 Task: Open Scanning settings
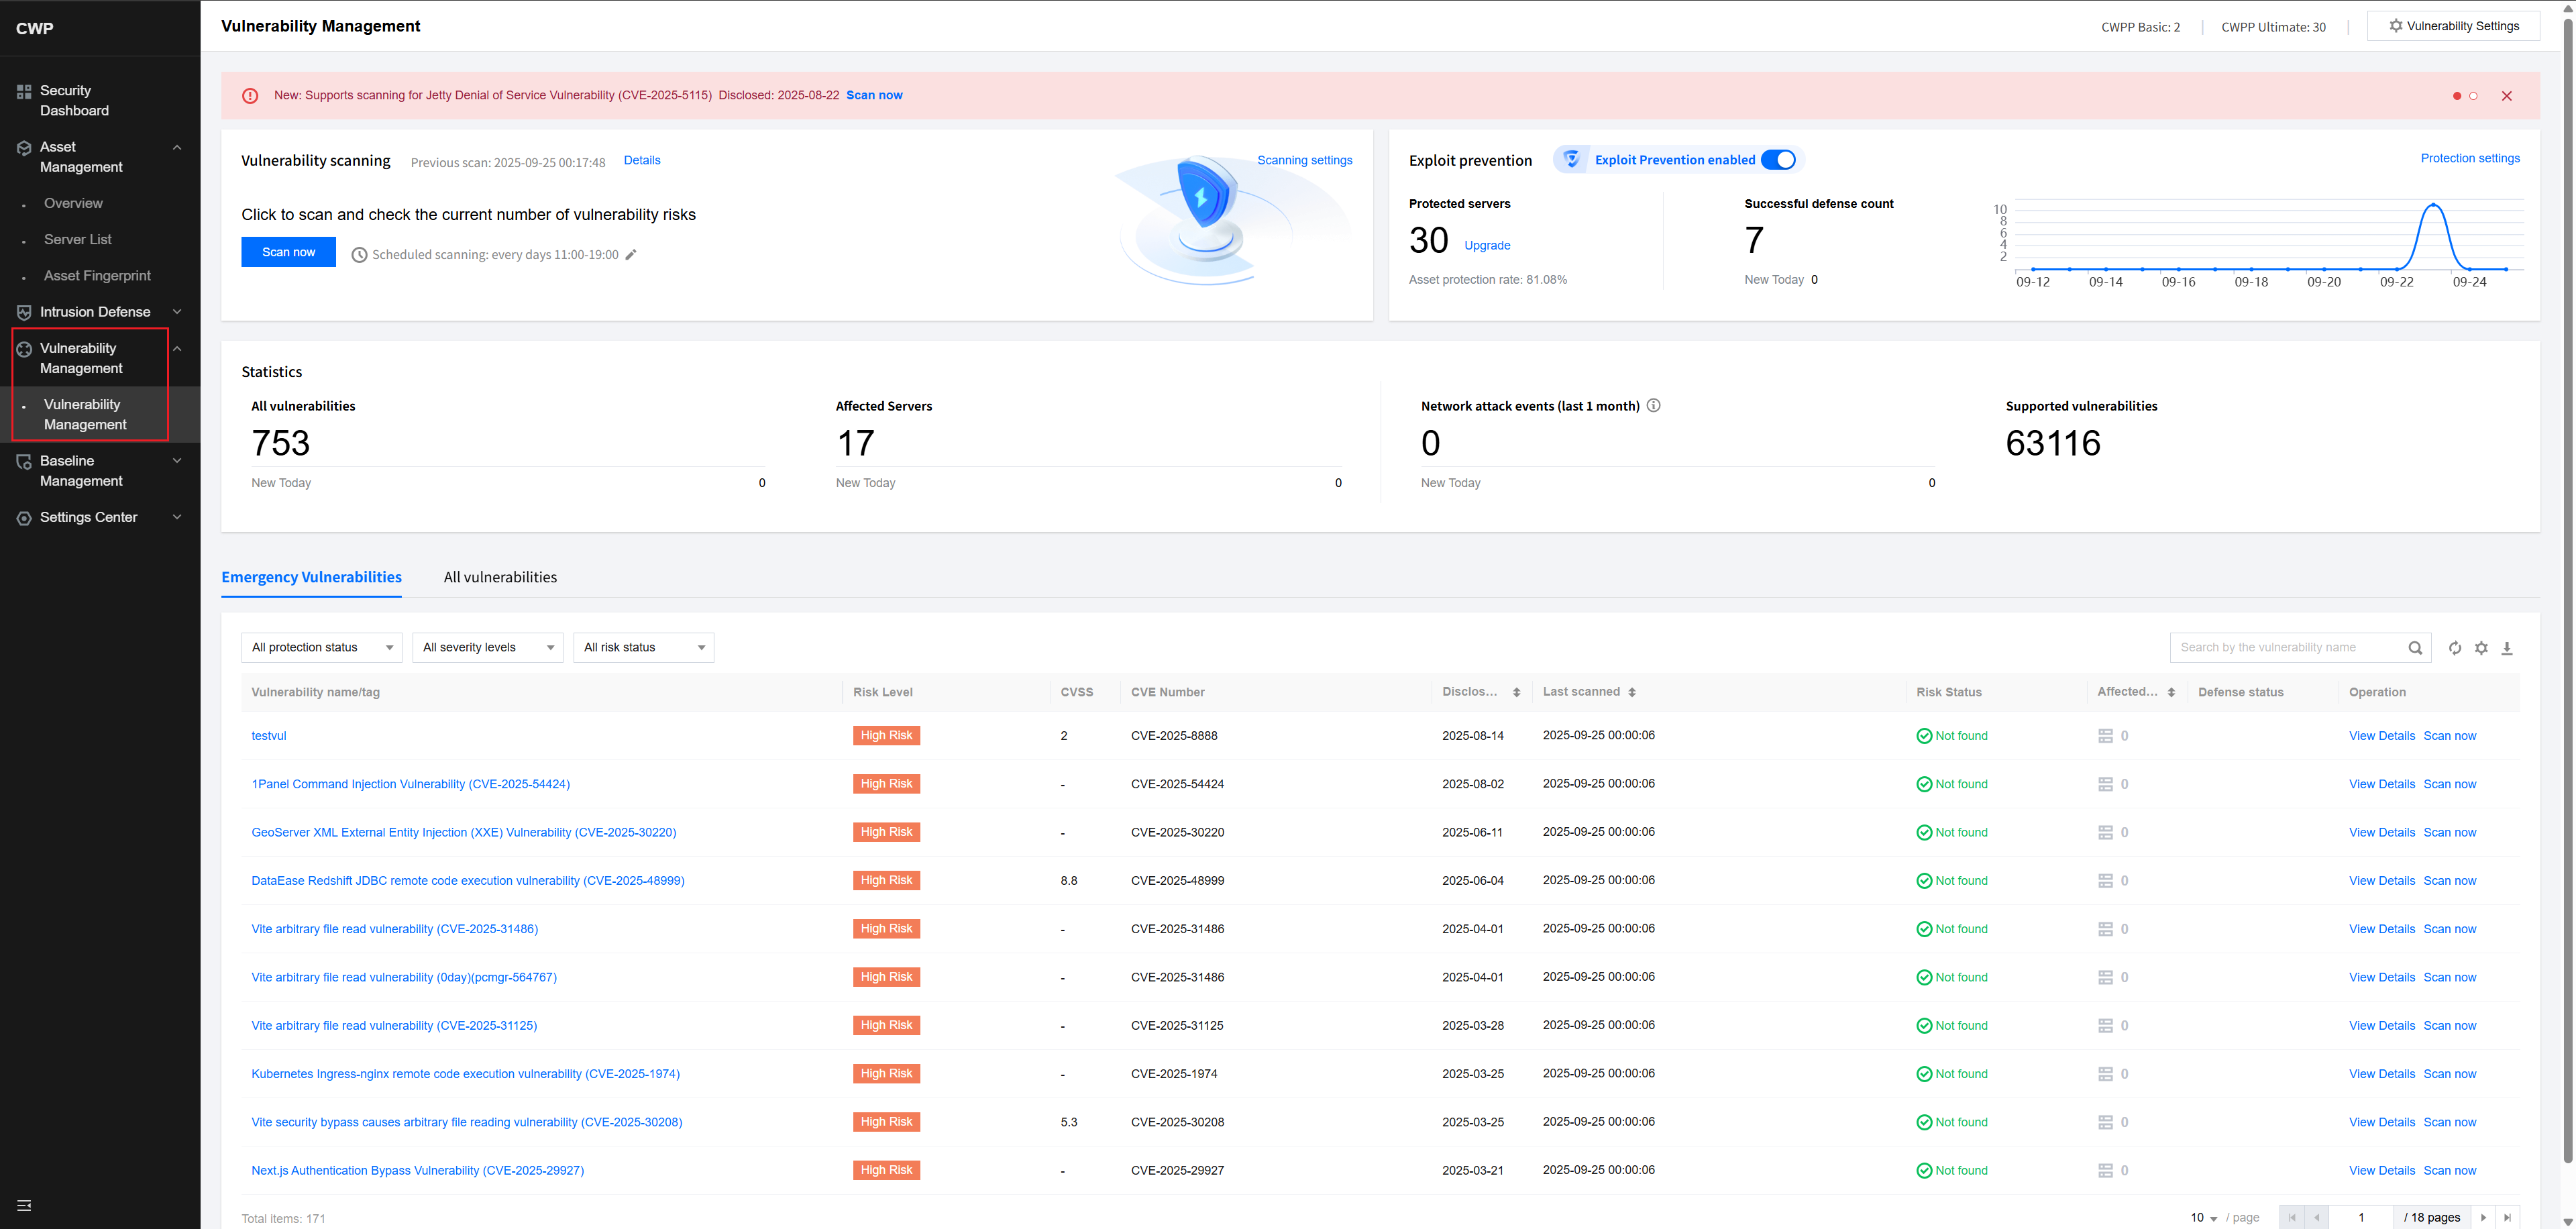coord(1304,160)
